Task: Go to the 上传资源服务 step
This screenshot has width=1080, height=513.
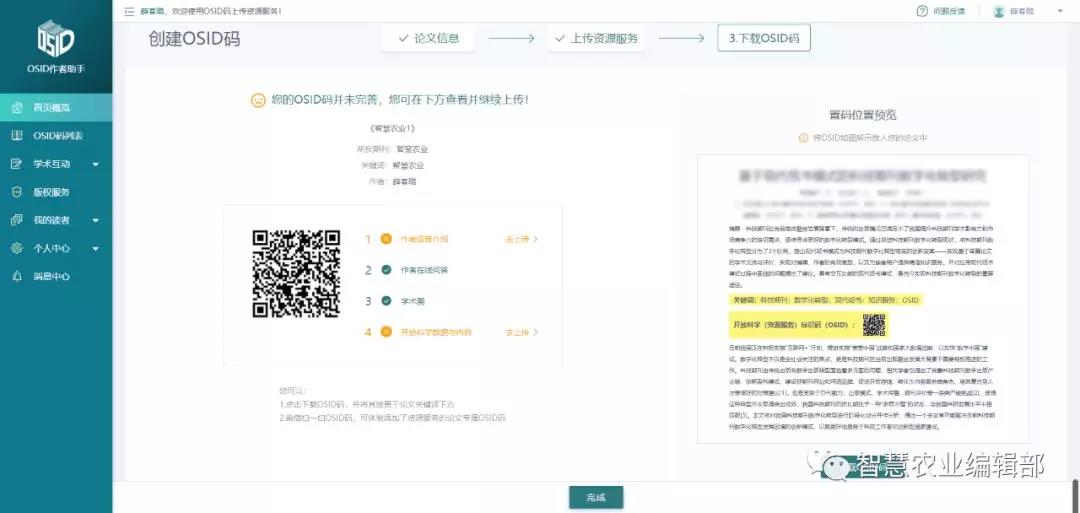Action: pyautogui.click(x=596, y=38)
